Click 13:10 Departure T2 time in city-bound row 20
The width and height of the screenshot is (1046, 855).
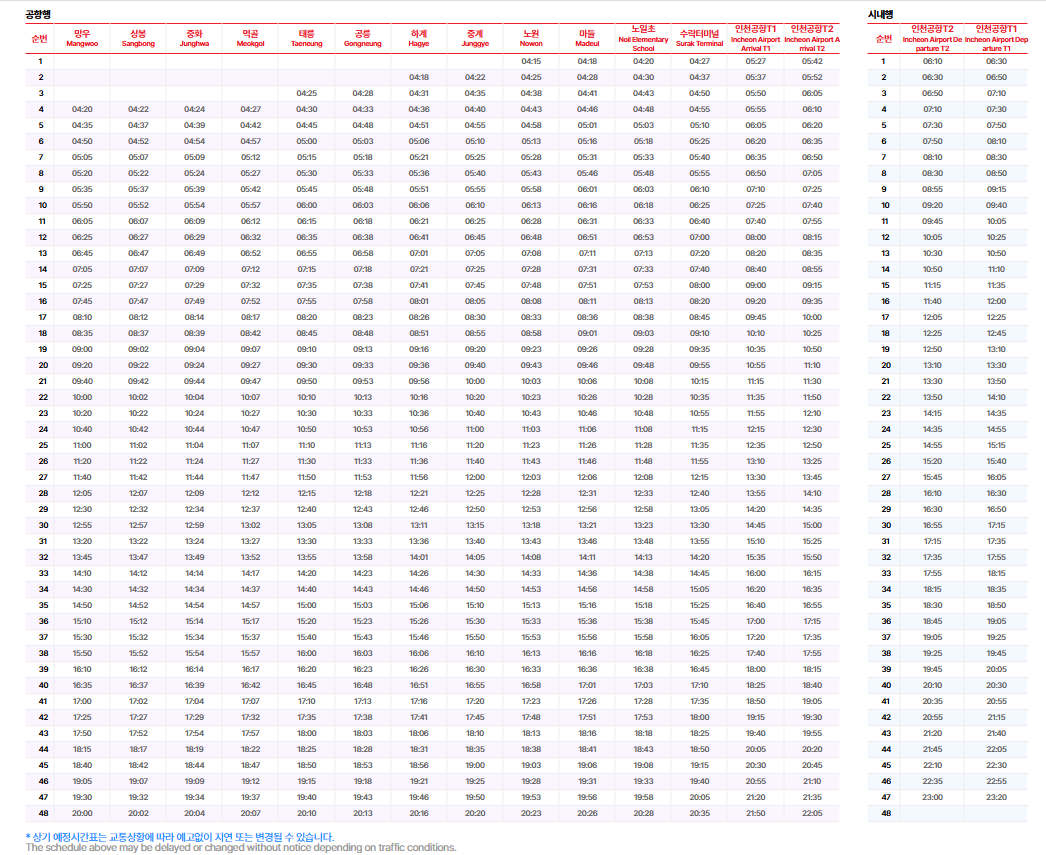pos(933,365)
